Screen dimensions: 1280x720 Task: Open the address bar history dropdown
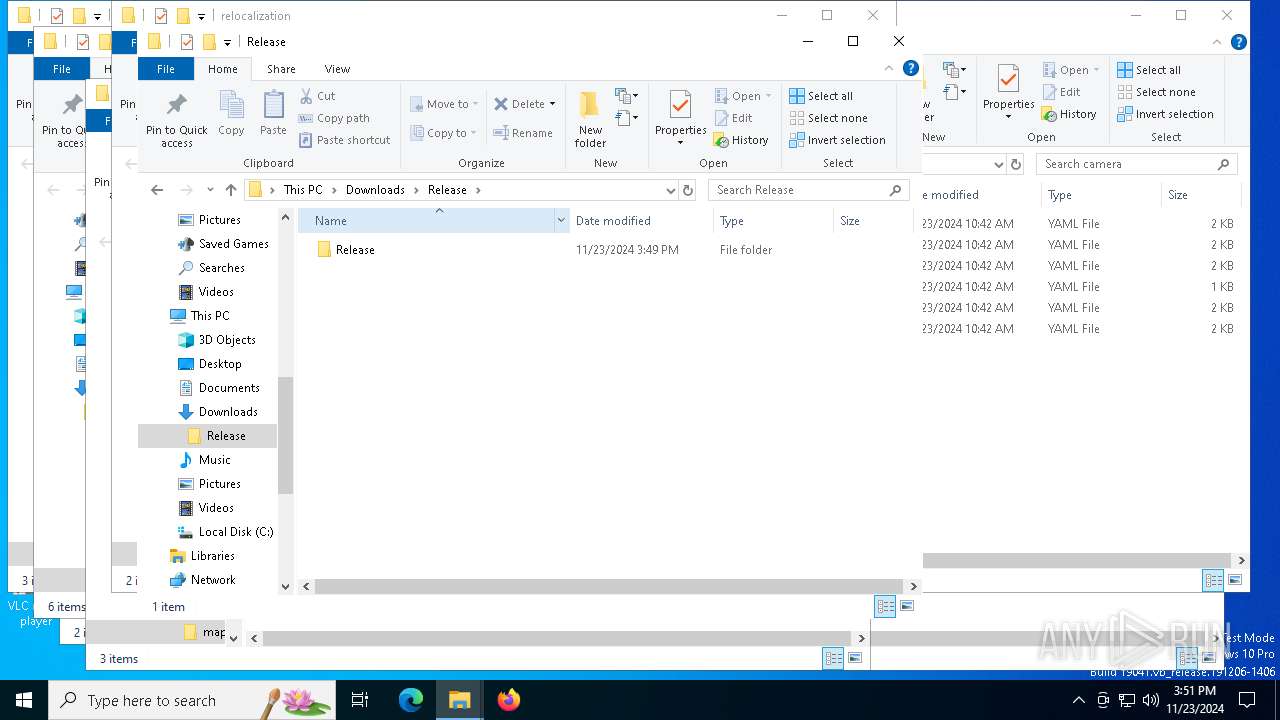[670, 190]
